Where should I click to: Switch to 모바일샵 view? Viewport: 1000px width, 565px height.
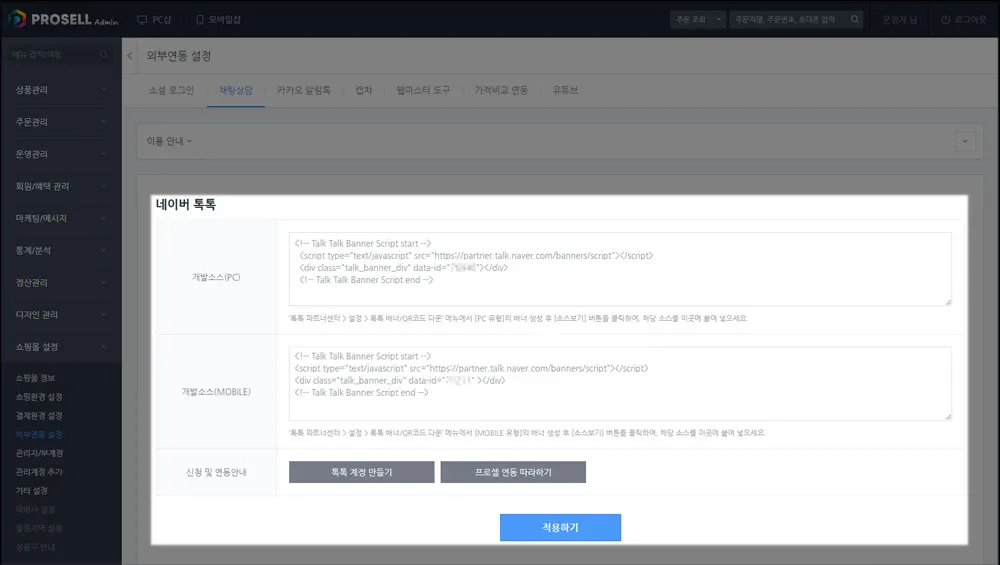click(219, 20)
